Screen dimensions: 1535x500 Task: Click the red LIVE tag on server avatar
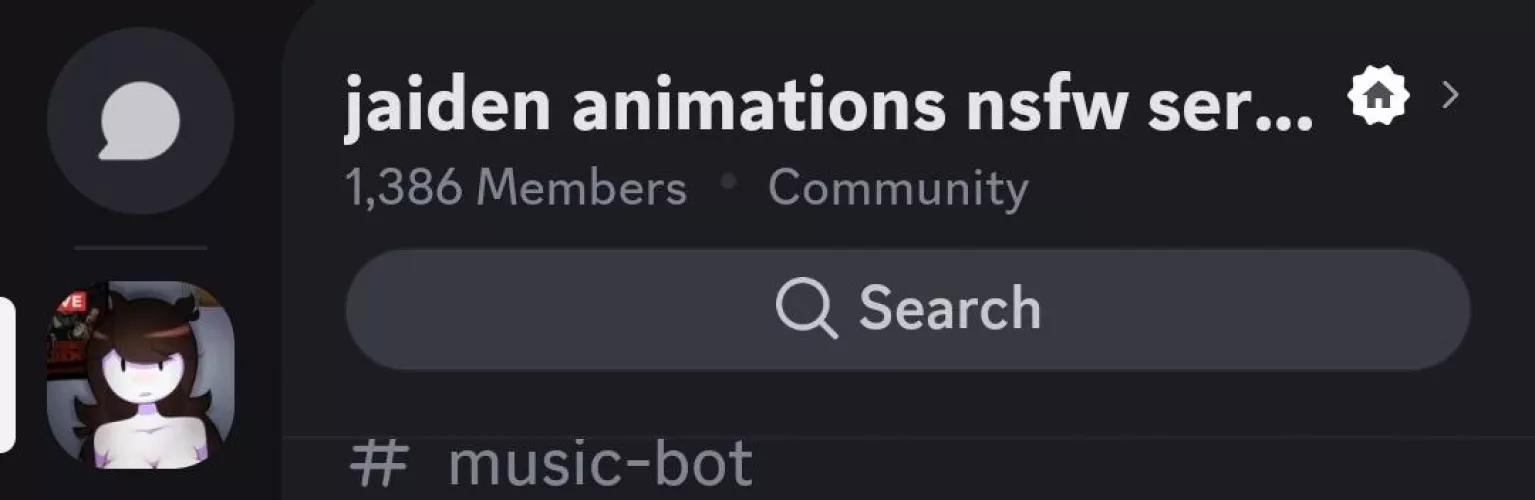pos(69,302)
